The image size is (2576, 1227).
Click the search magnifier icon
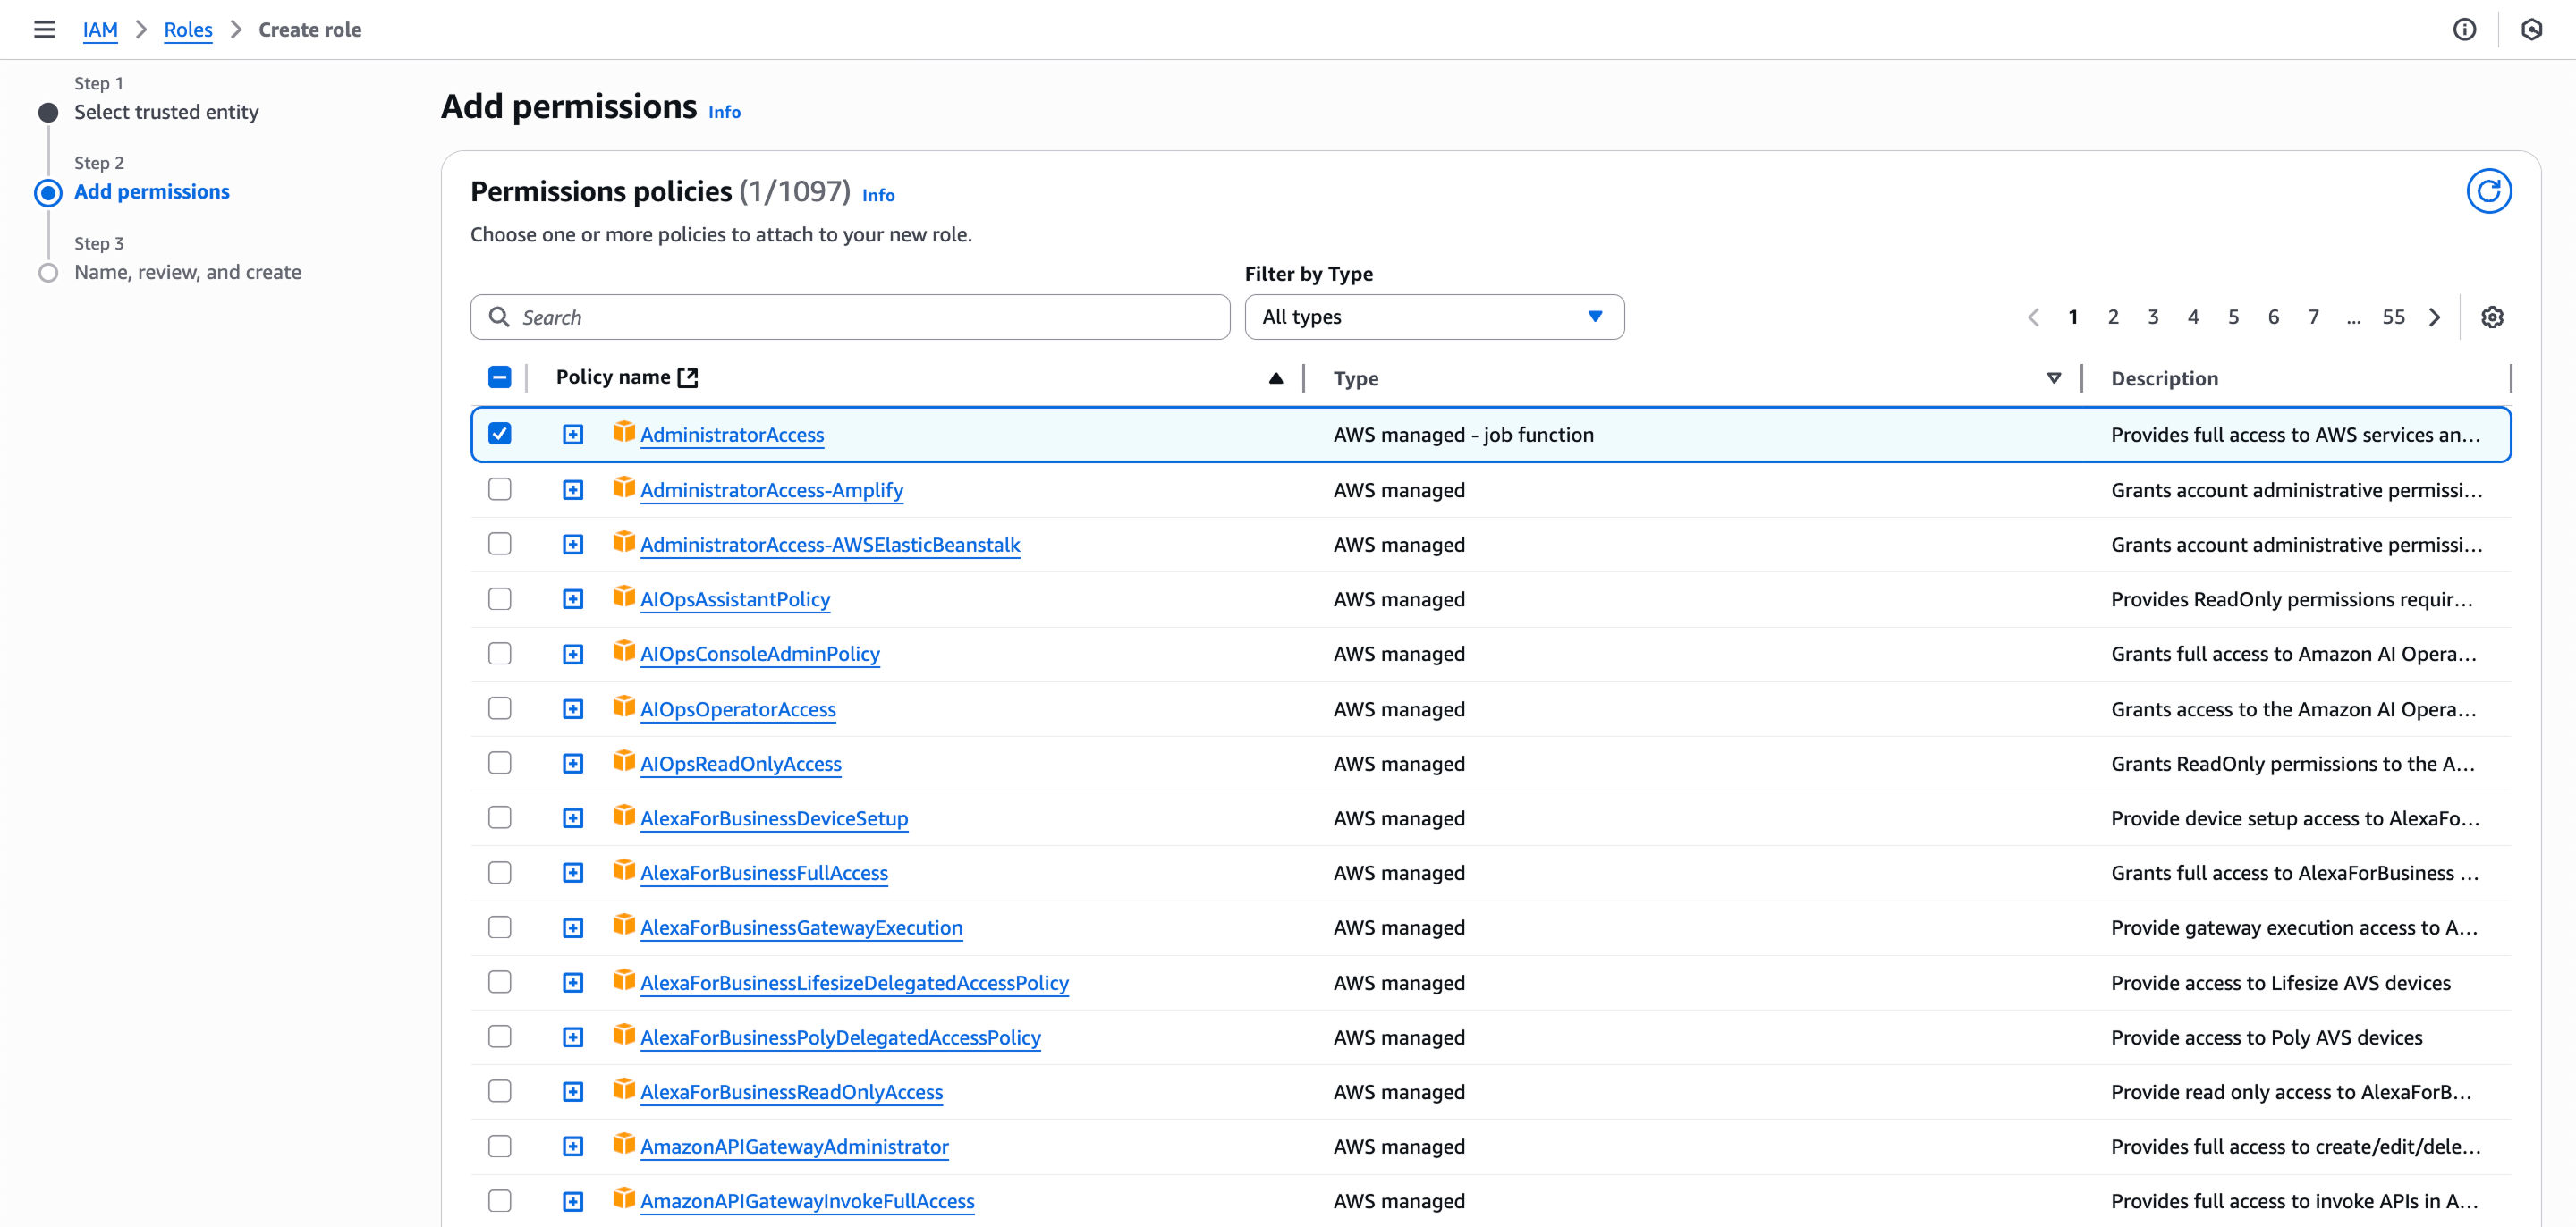pos(500,316)
